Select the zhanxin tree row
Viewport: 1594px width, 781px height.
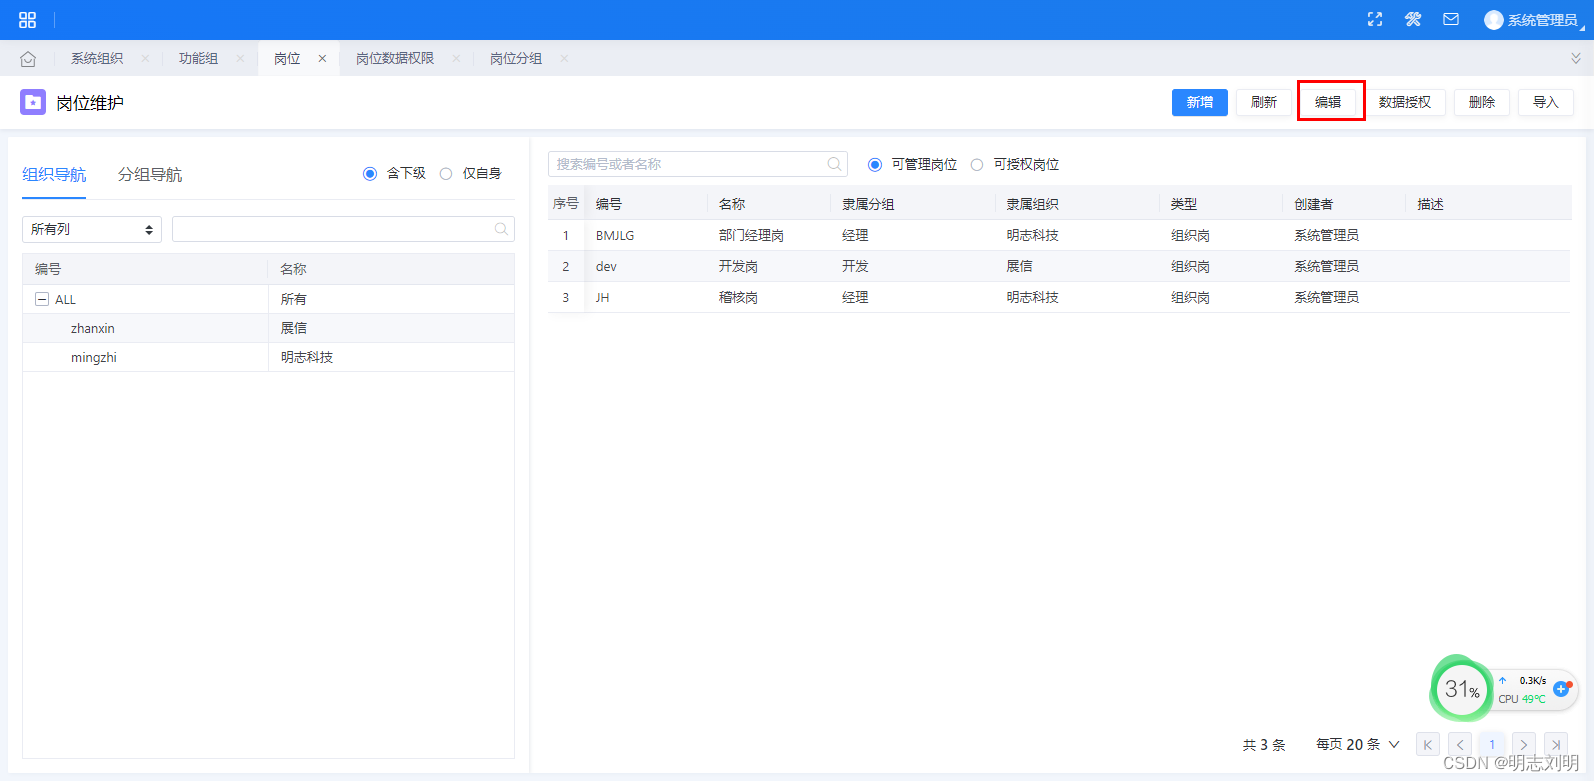point(268,328)
